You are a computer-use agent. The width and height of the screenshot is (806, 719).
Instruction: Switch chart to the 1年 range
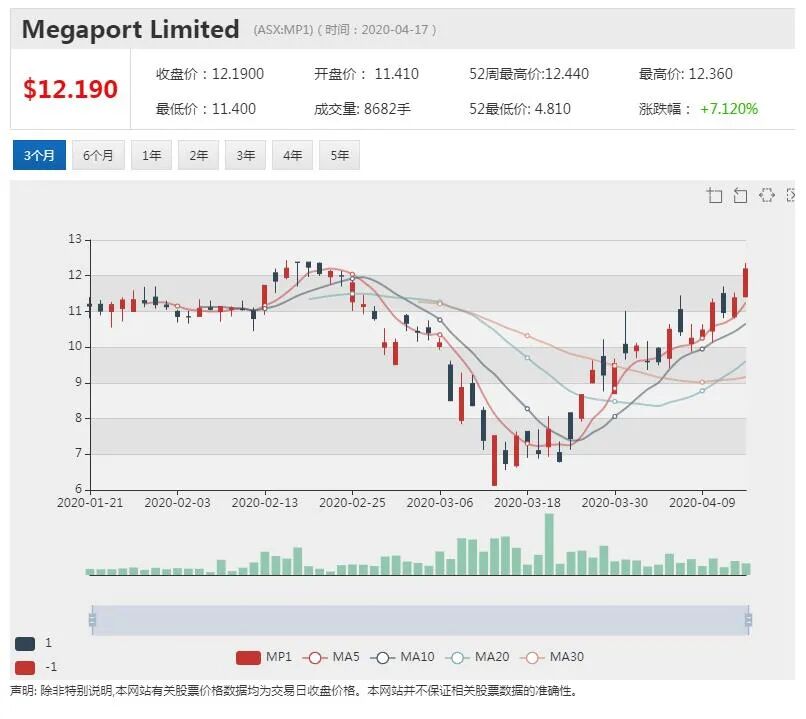(151, 155)
